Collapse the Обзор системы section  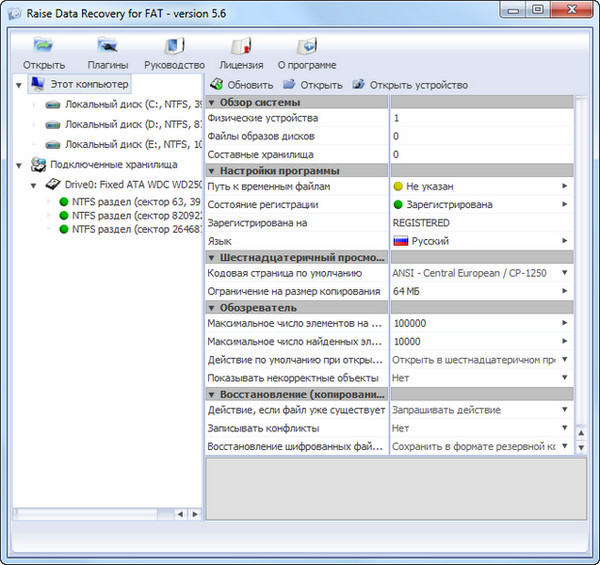coord(212,102)
